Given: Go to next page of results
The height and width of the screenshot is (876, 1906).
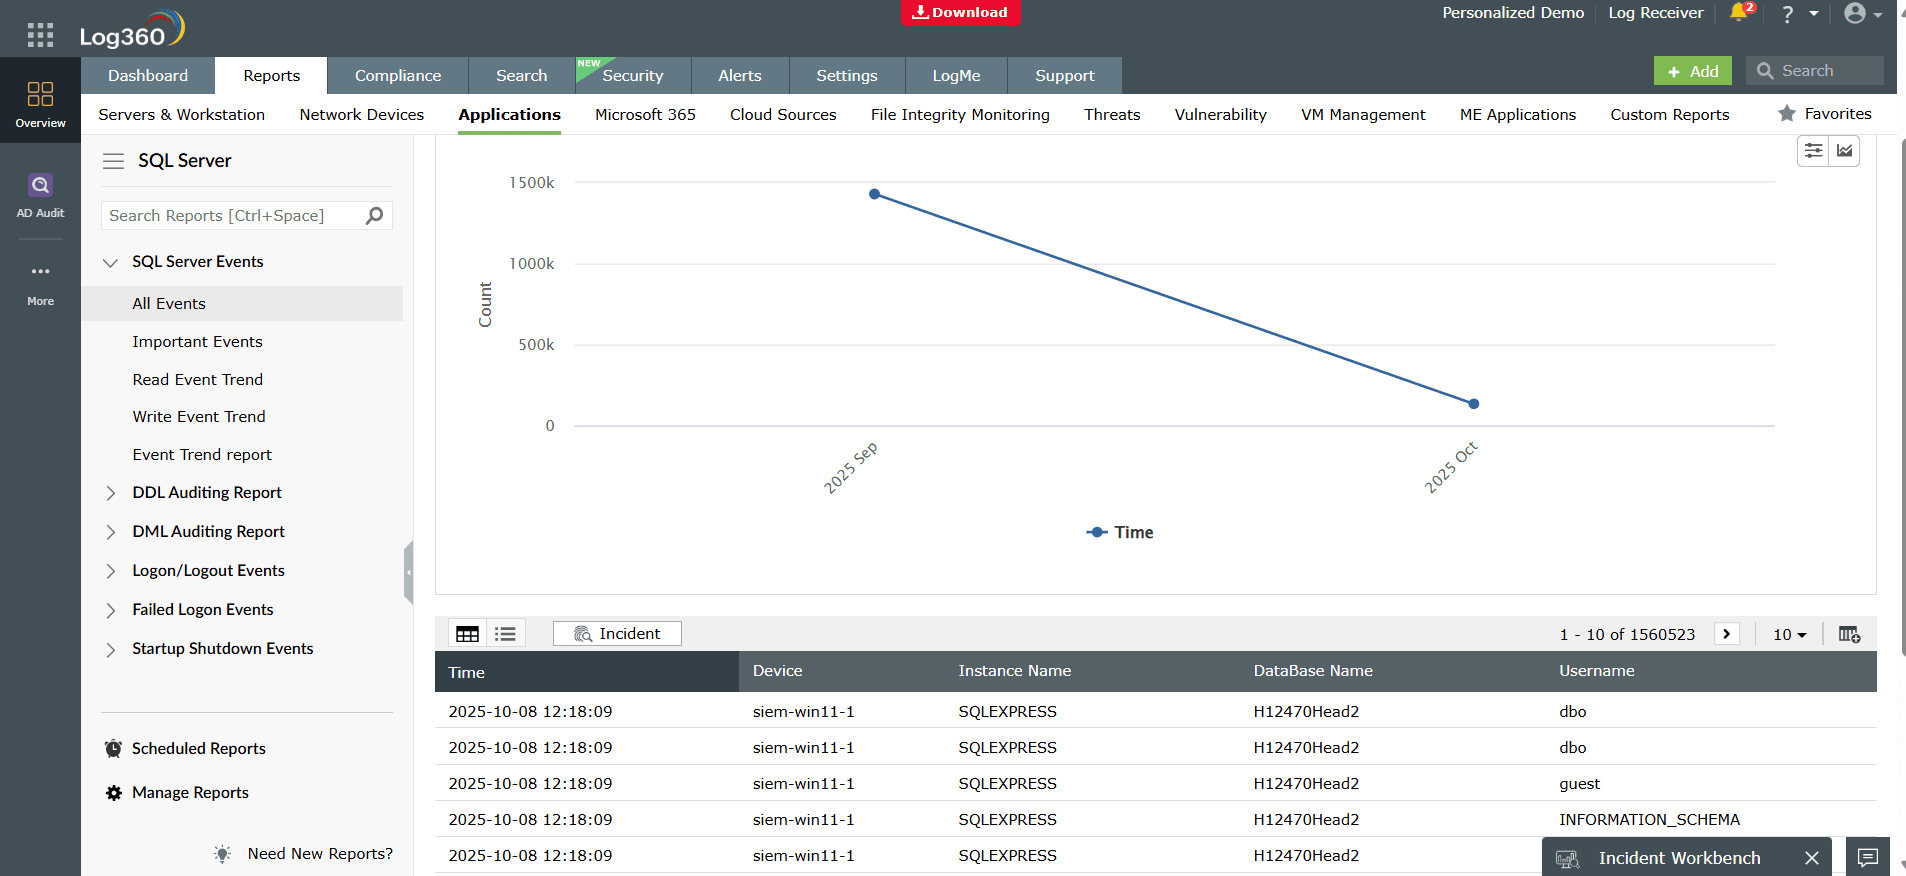Looking at the screenshot, I should click(x=1727, y=634).
